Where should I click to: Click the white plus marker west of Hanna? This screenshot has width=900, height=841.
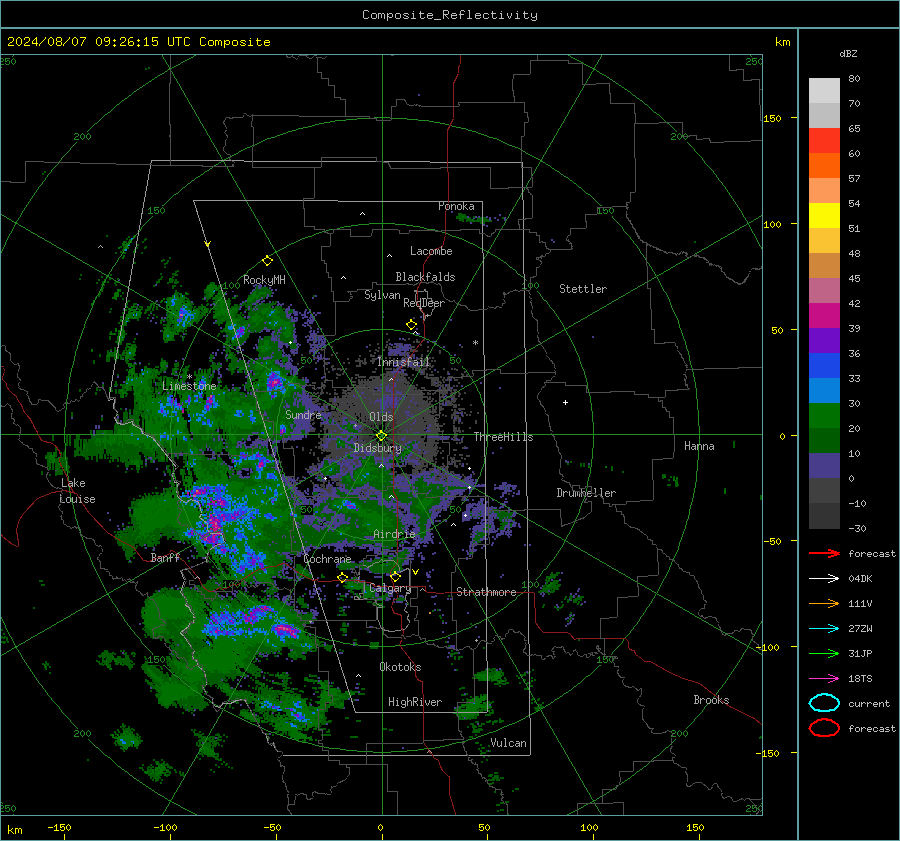click(x=565, y=402)
